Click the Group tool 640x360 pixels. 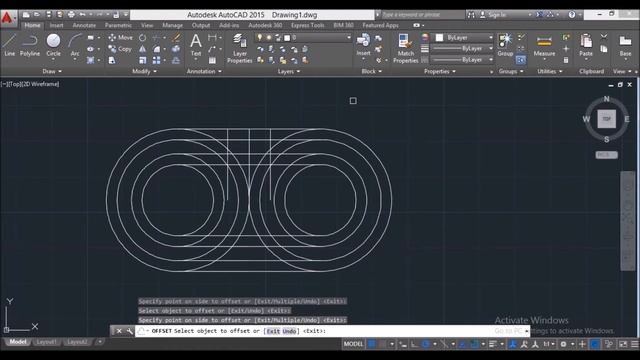505,45
